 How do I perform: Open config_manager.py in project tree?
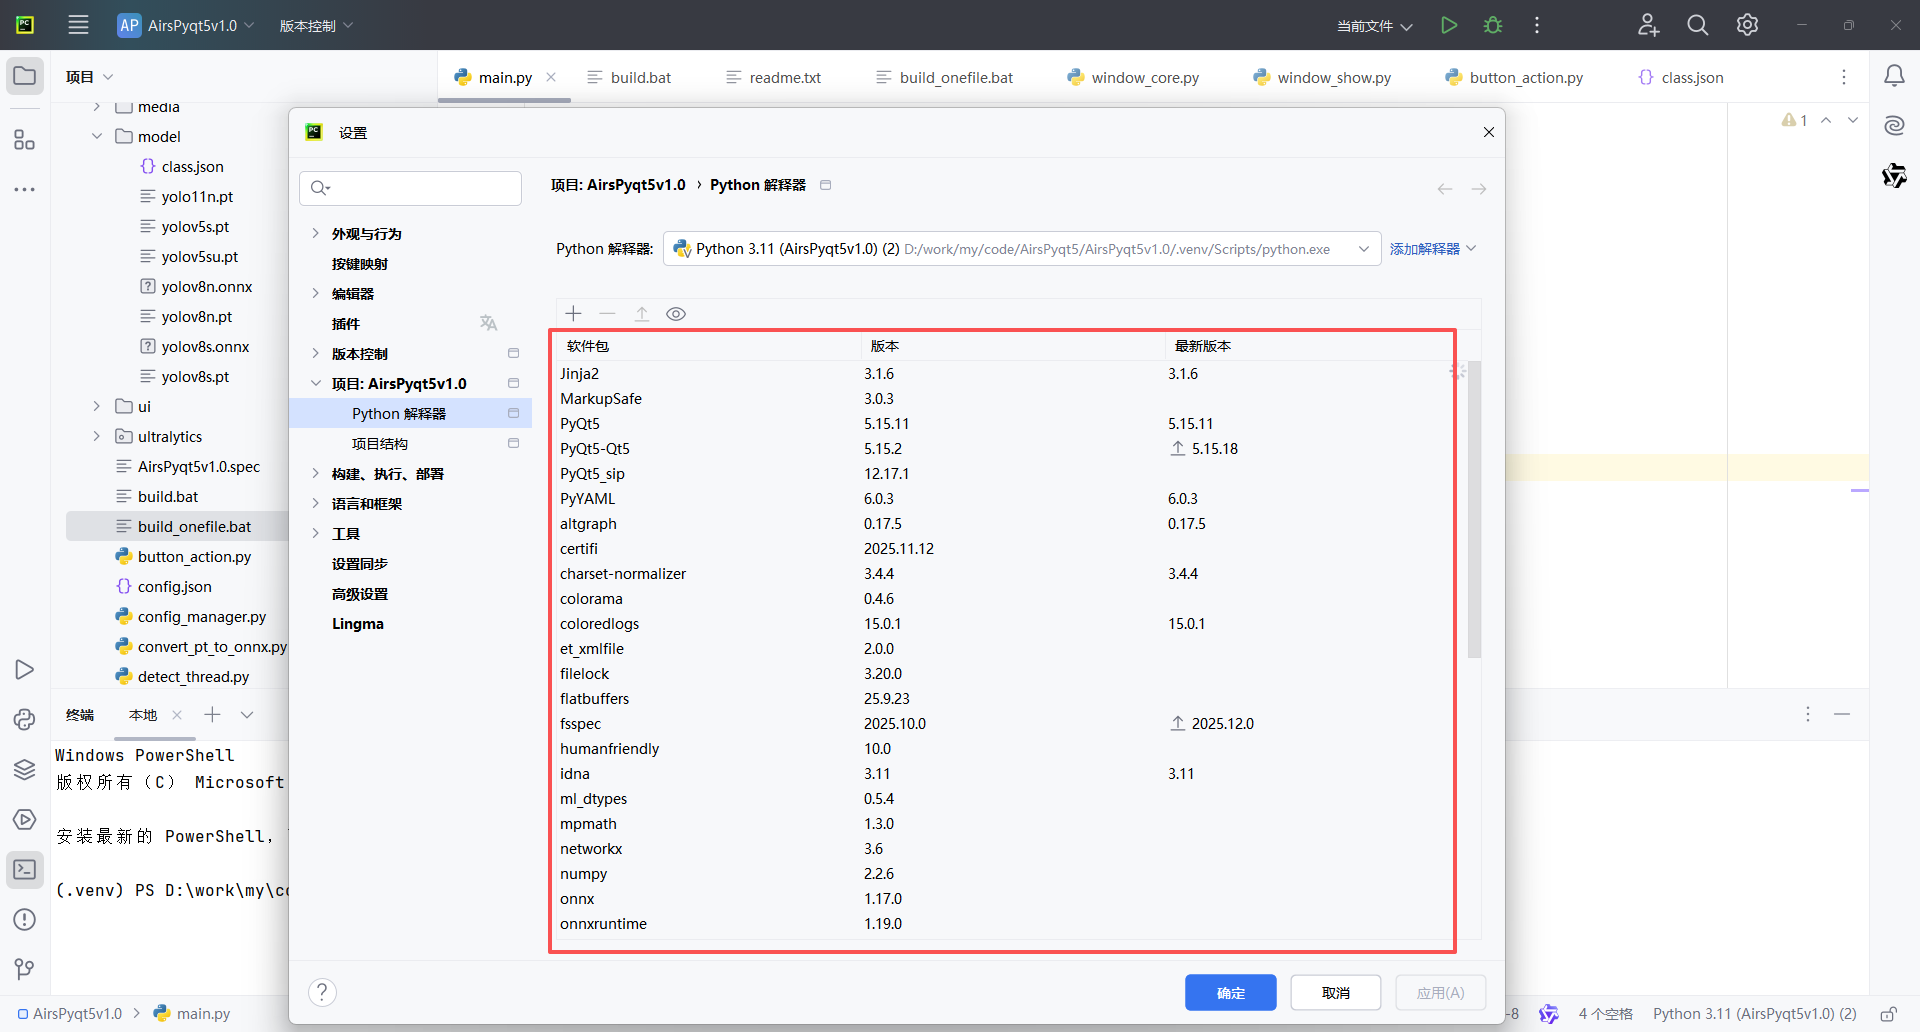[x=201, y=617]
